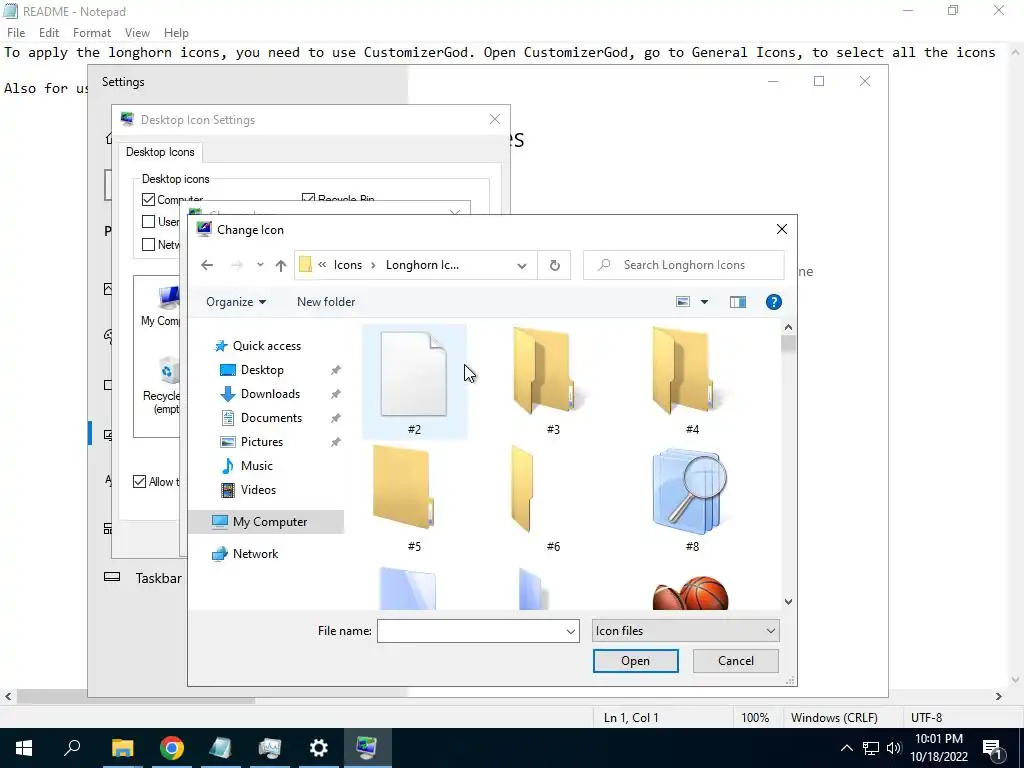Select the basketball sports icon

pos(692,592)
